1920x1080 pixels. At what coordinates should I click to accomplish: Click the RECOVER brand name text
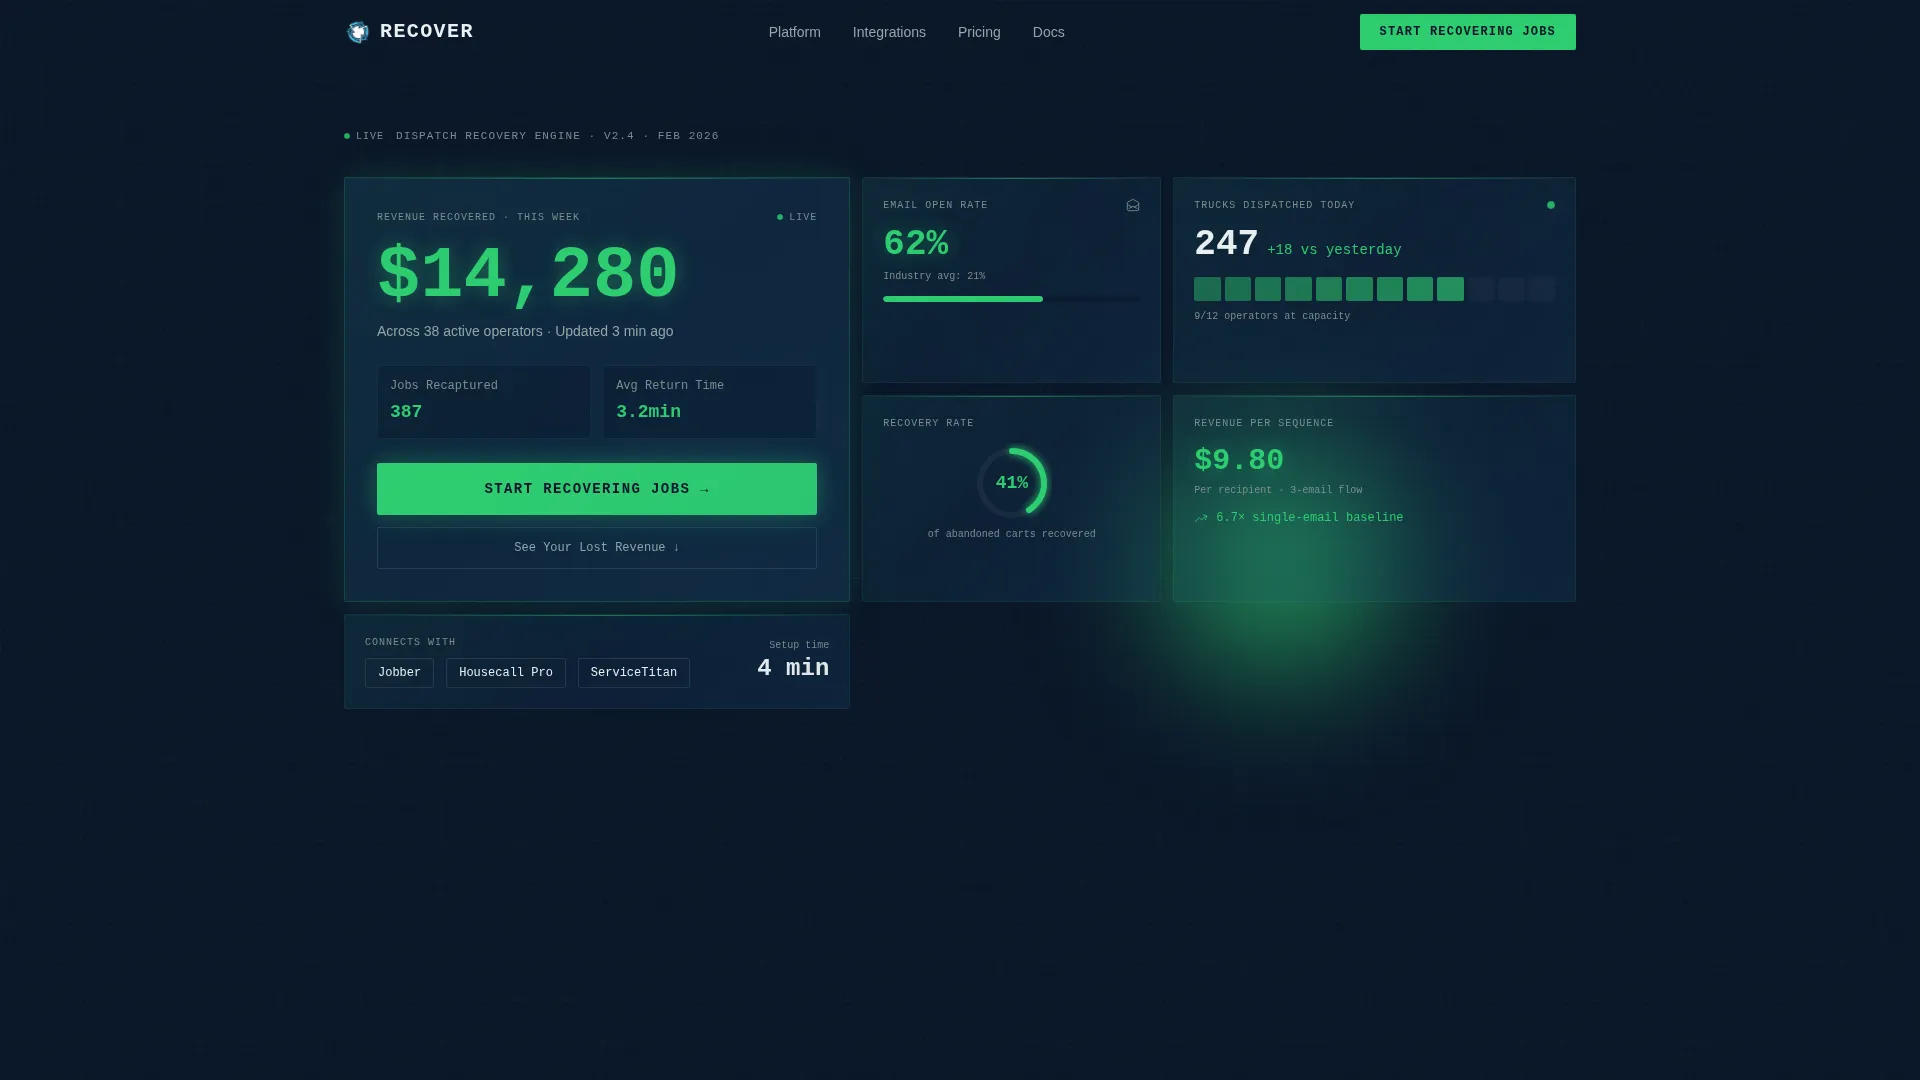[427, 31]
